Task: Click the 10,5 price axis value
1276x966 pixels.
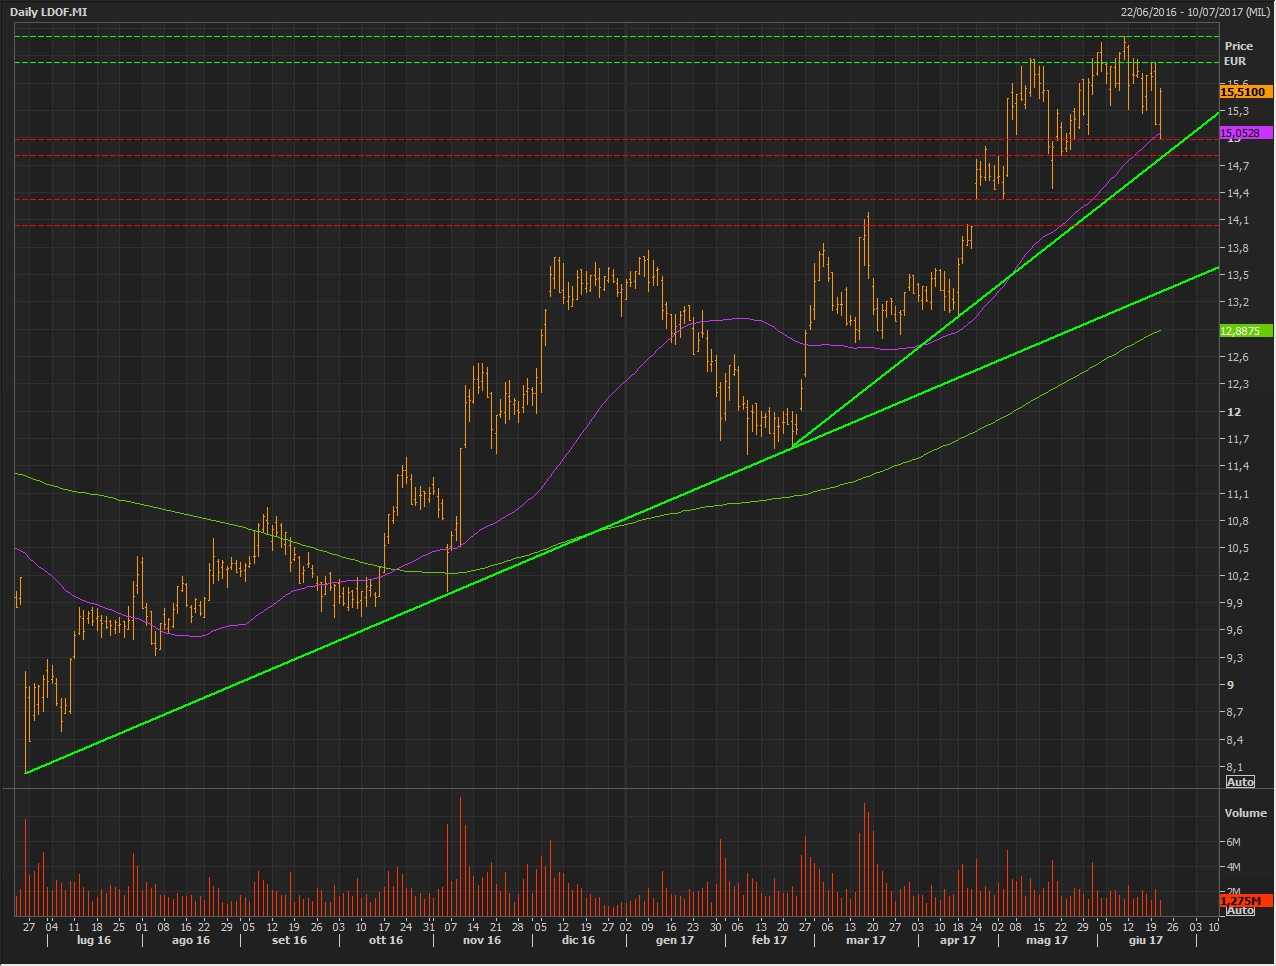Action: click(x=1237, y=548)
